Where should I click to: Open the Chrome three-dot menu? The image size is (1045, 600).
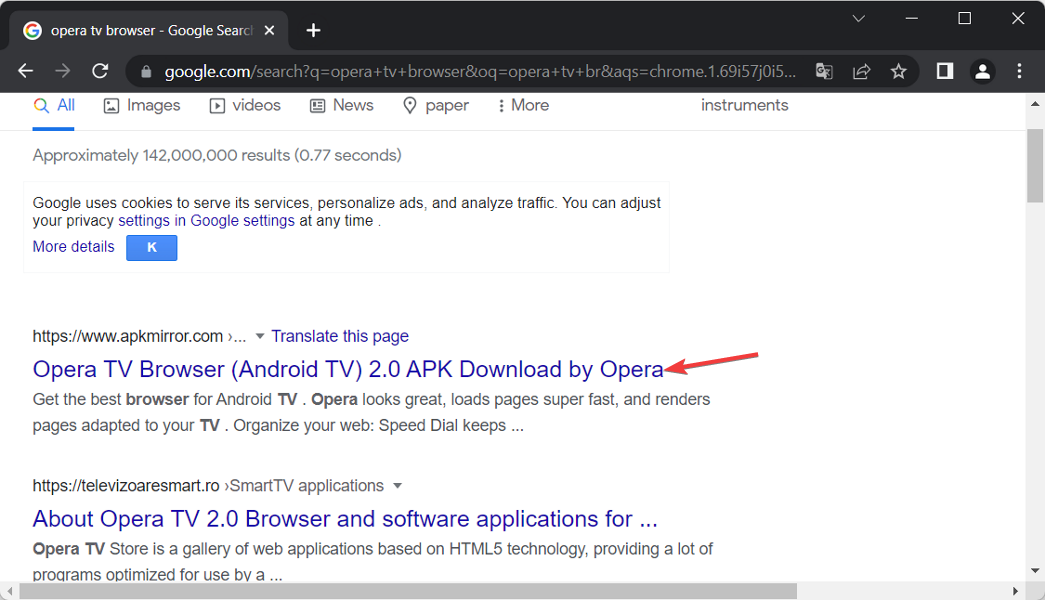(1019, 71)
